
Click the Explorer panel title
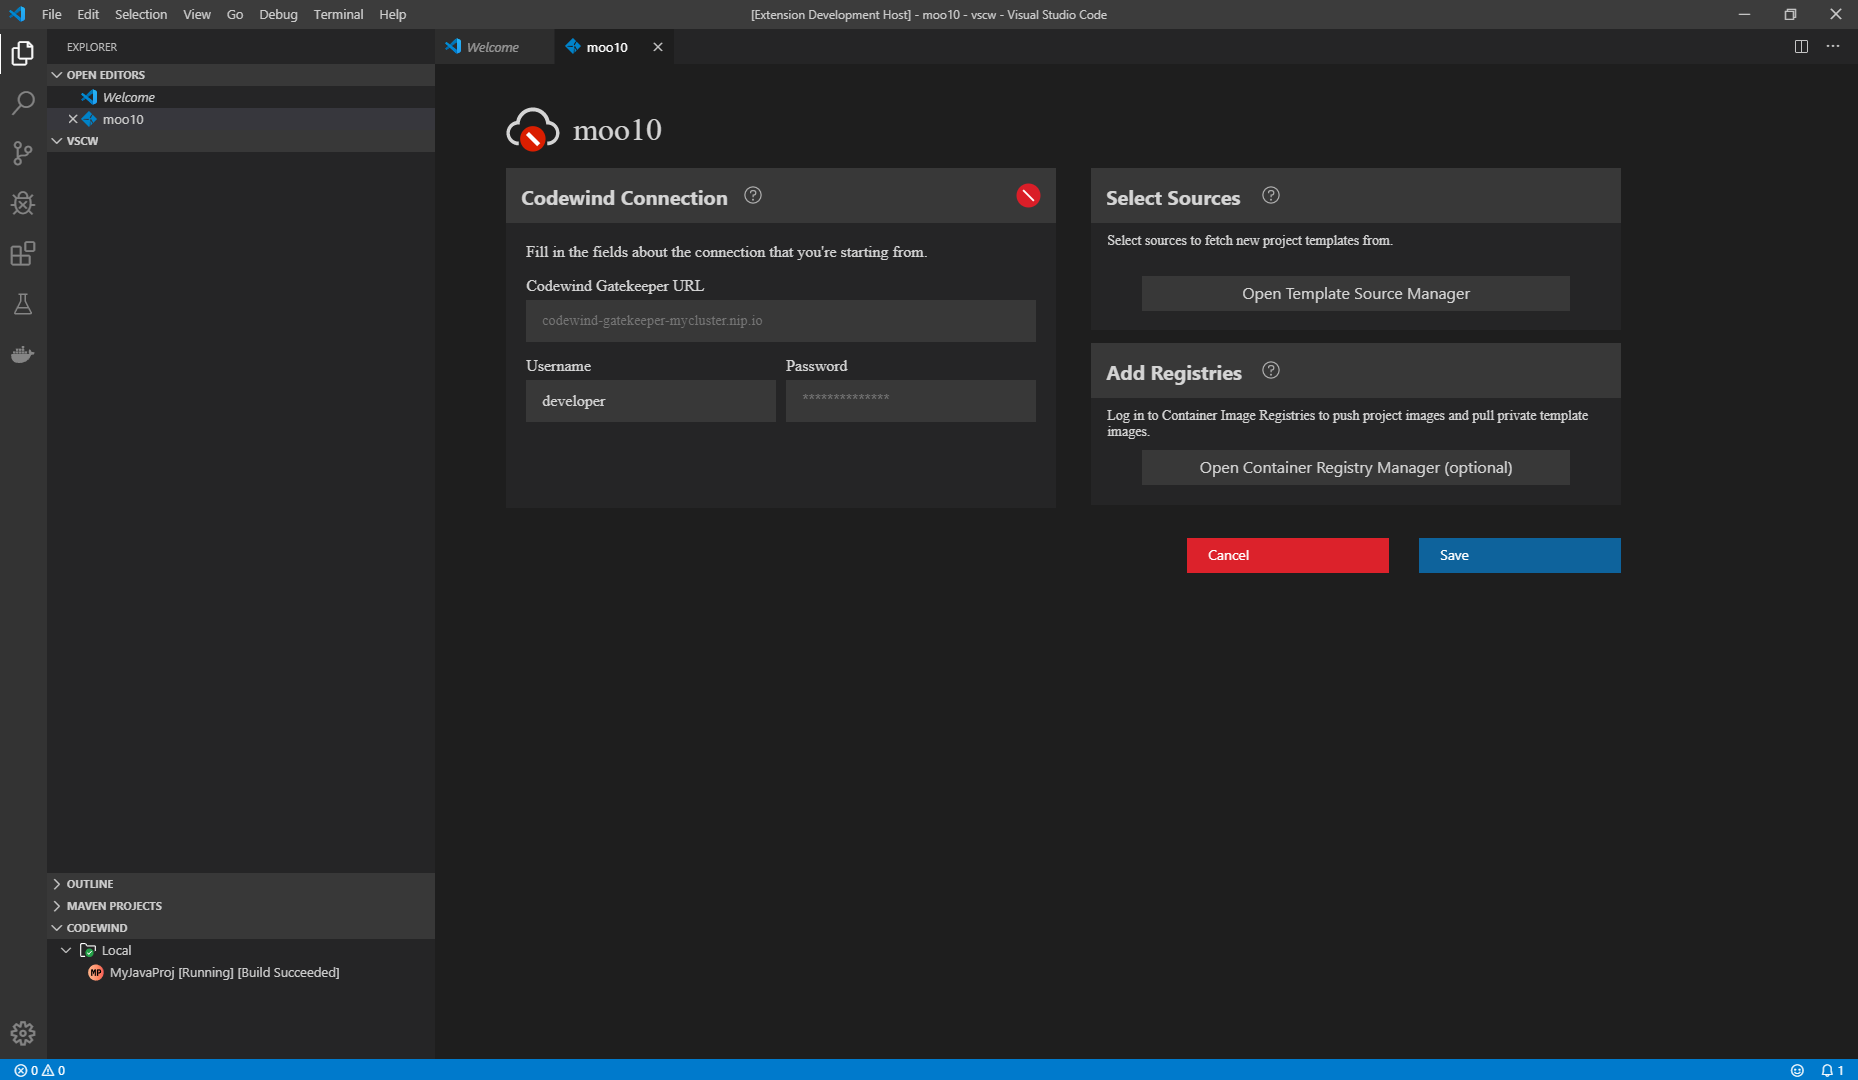[x=92, y=47]
